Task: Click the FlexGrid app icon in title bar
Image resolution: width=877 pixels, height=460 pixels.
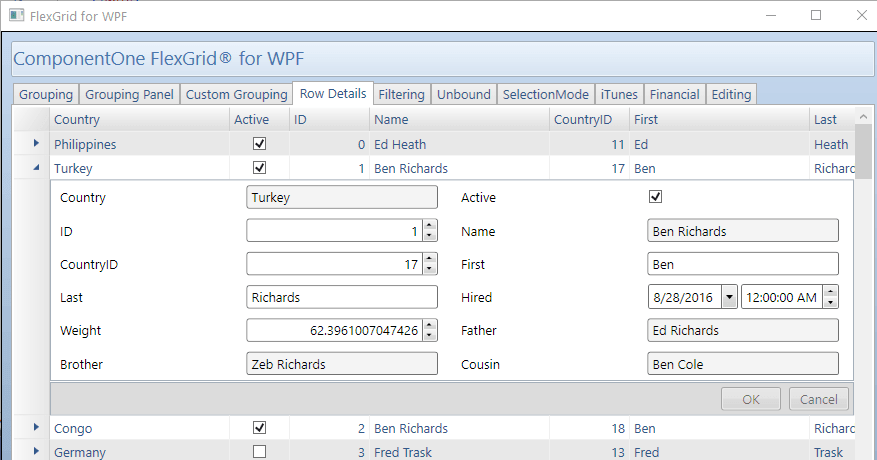Action: click(16, 16)
